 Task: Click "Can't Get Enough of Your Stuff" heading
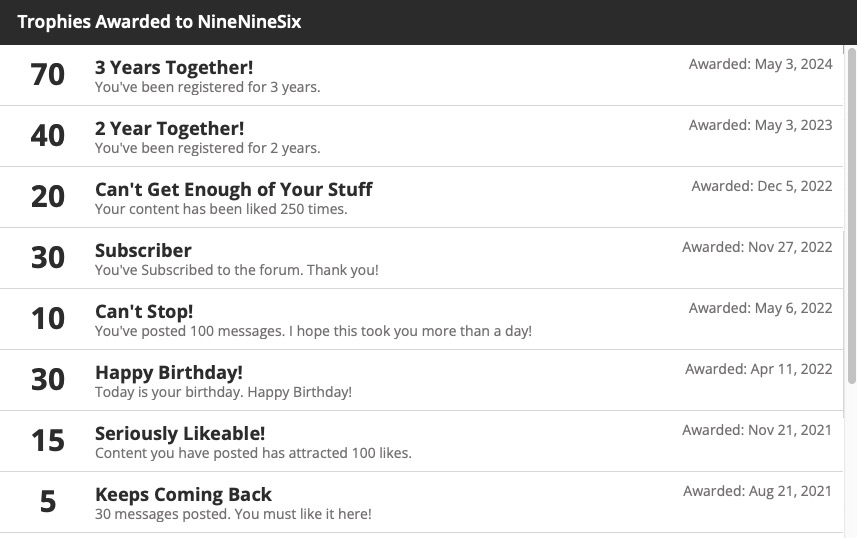[233, 190]
